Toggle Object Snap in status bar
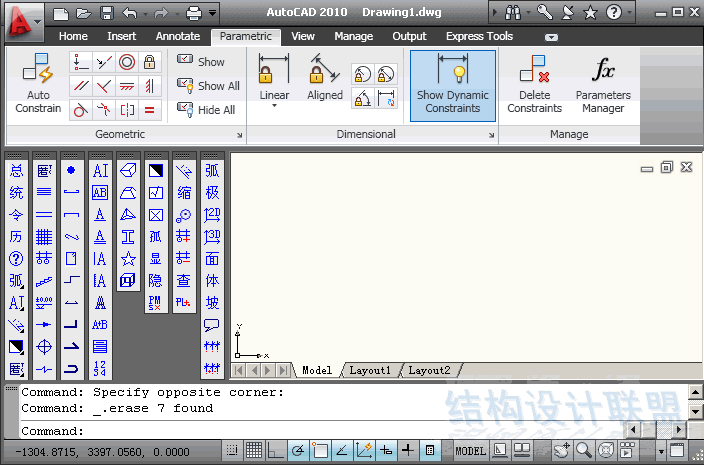 (x=320, y=450)
